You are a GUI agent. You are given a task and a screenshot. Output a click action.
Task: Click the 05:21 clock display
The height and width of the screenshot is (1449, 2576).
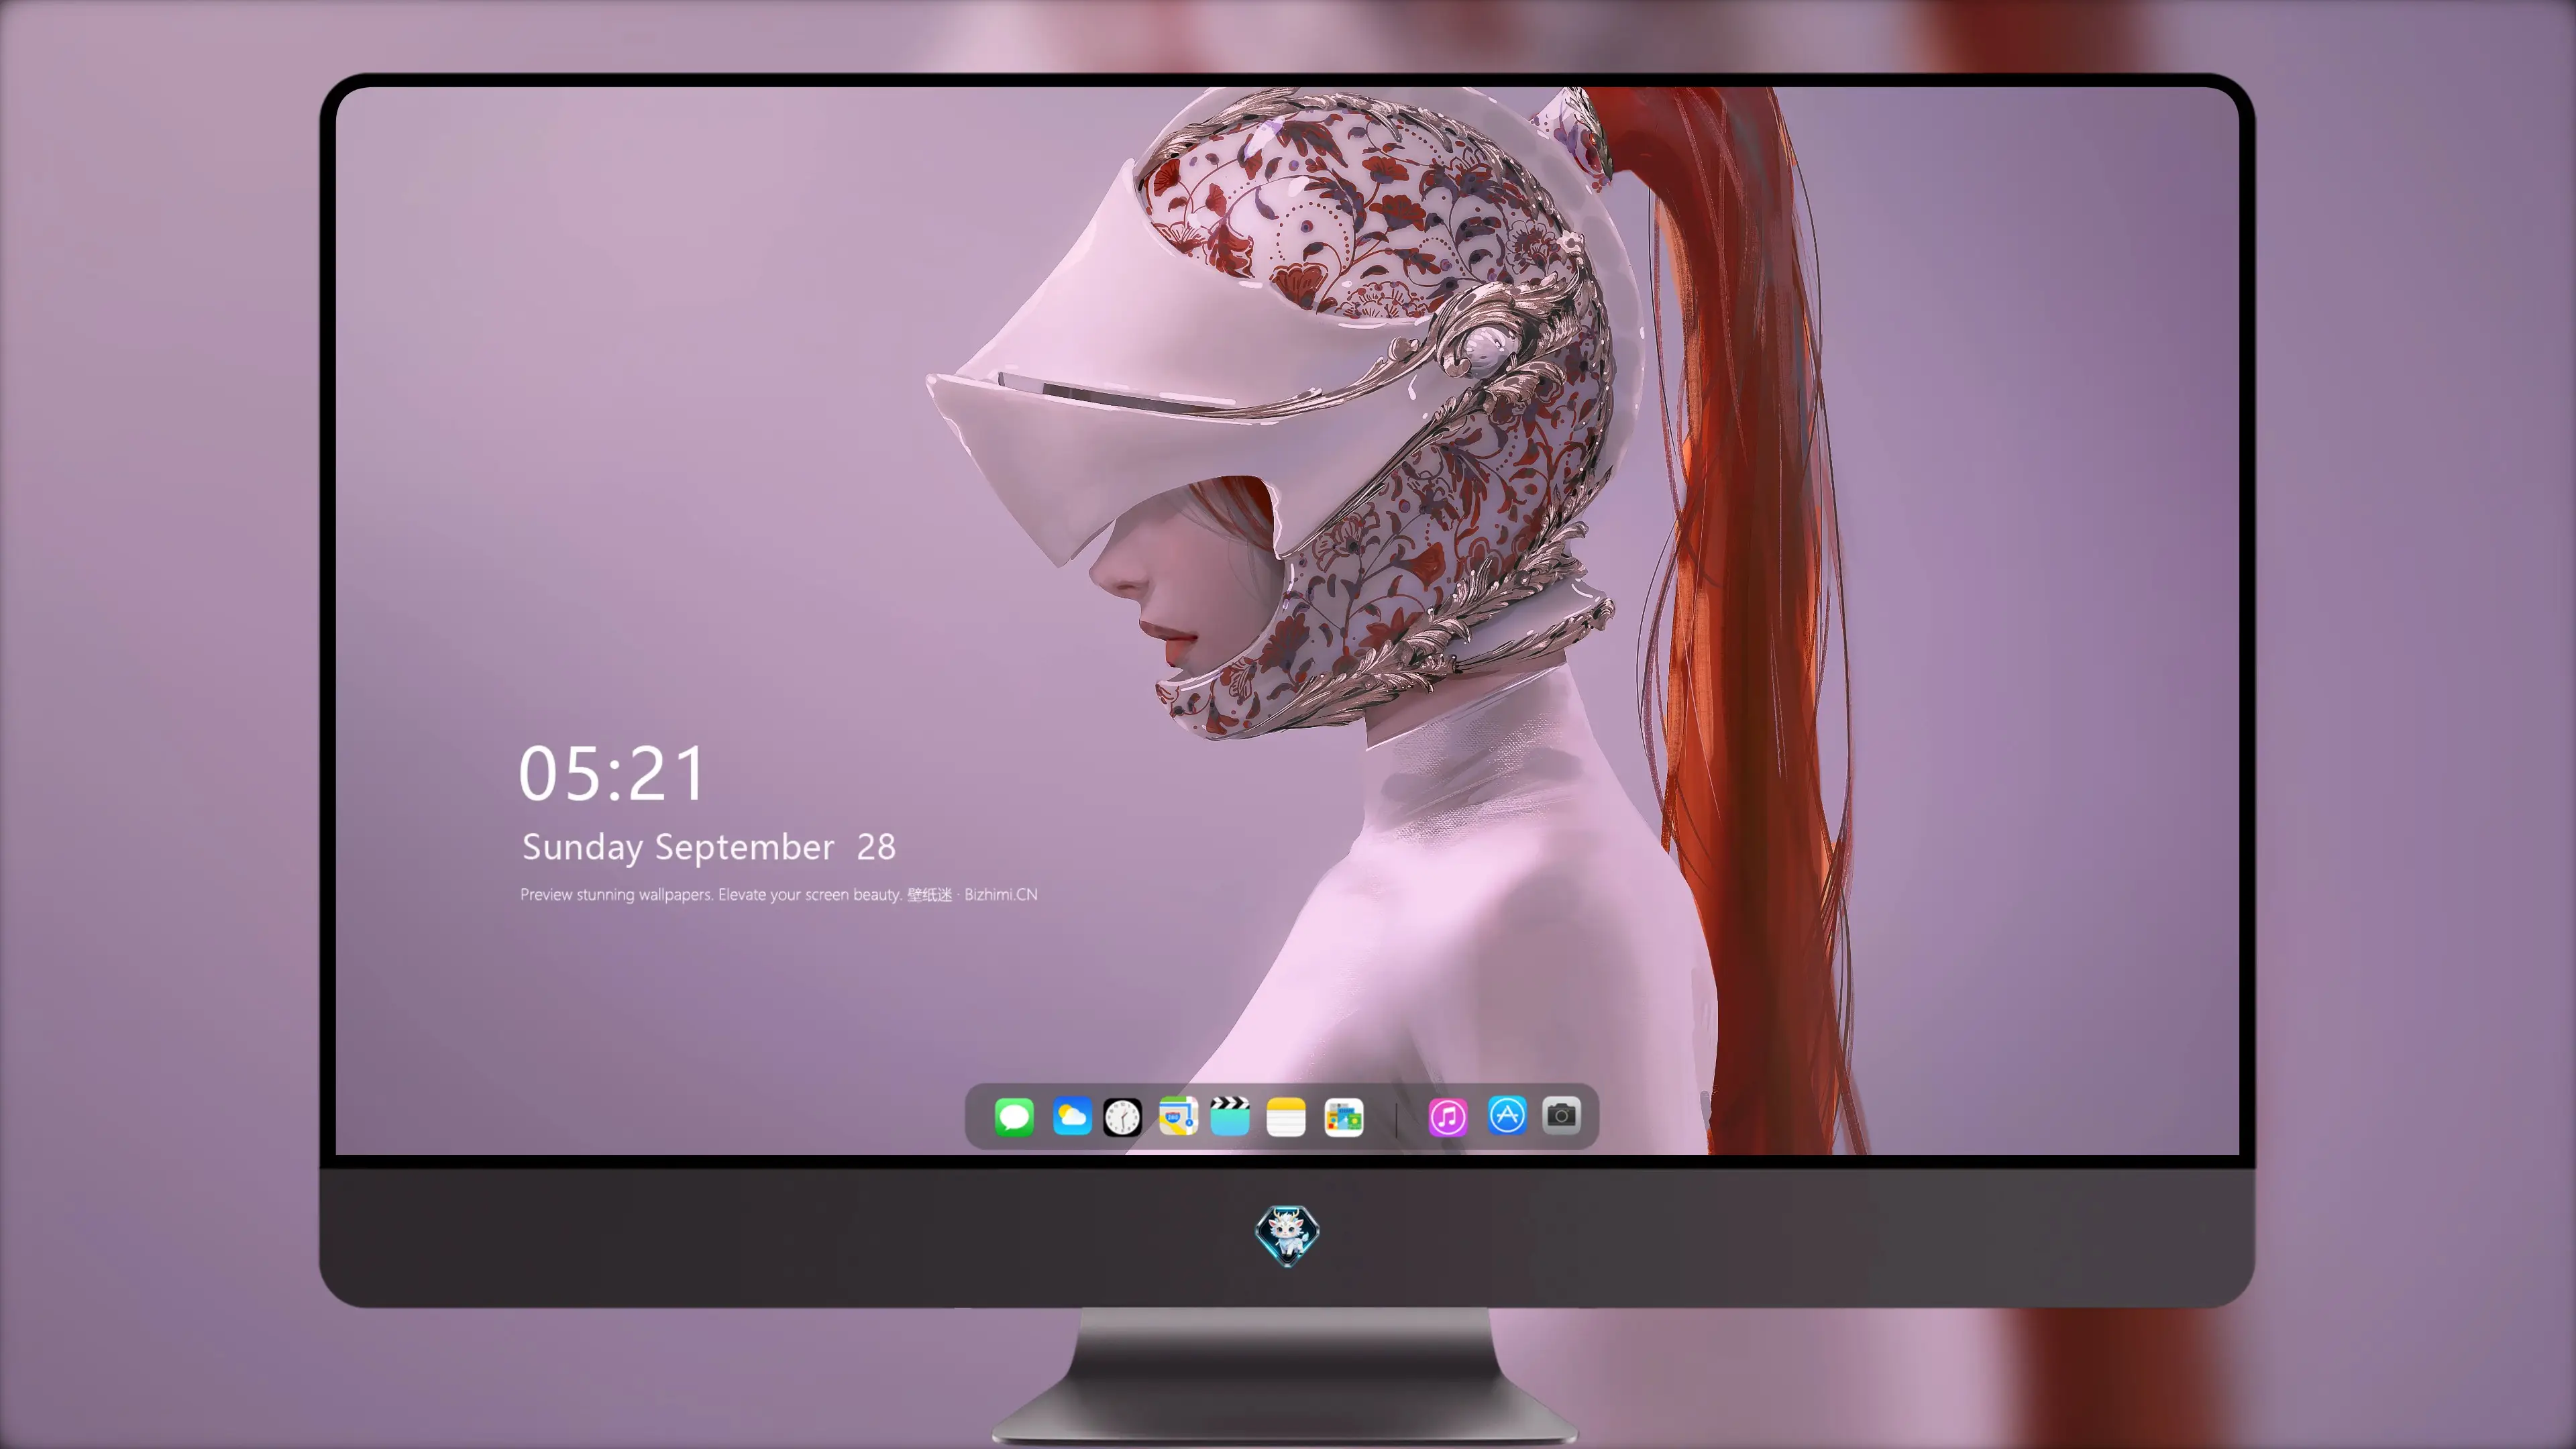tap(612, 774)
